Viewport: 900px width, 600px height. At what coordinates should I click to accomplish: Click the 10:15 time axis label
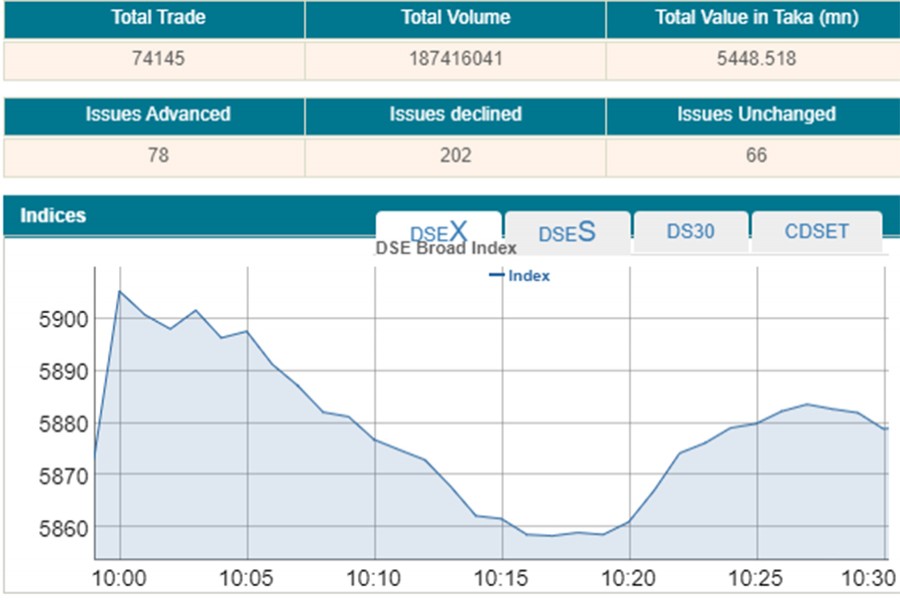502,579
